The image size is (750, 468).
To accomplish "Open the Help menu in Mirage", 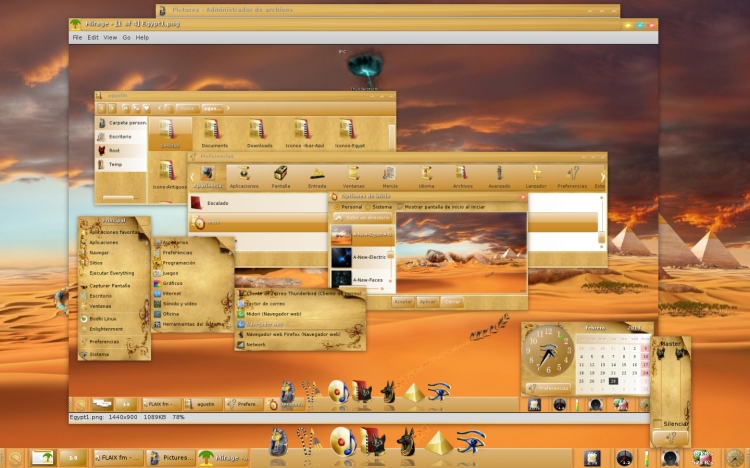I will (x=142, y=37).
